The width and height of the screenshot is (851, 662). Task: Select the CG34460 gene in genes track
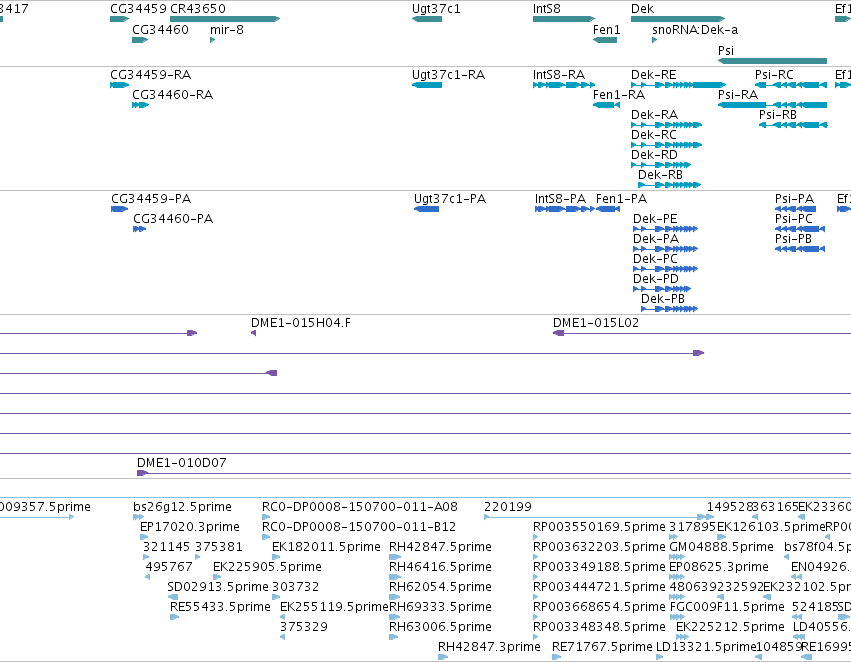[x=140, y=40]
